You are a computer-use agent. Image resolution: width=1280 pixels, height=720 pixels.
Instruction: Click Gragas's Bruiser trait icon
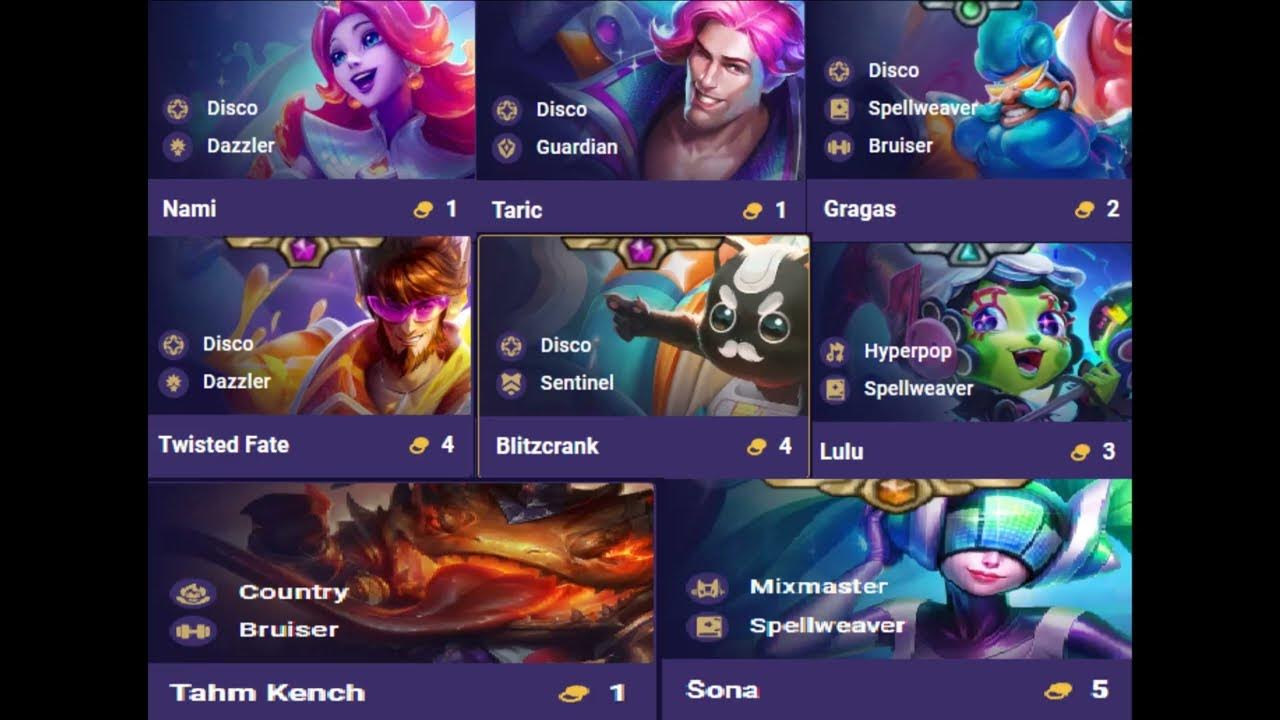[838, 146]
